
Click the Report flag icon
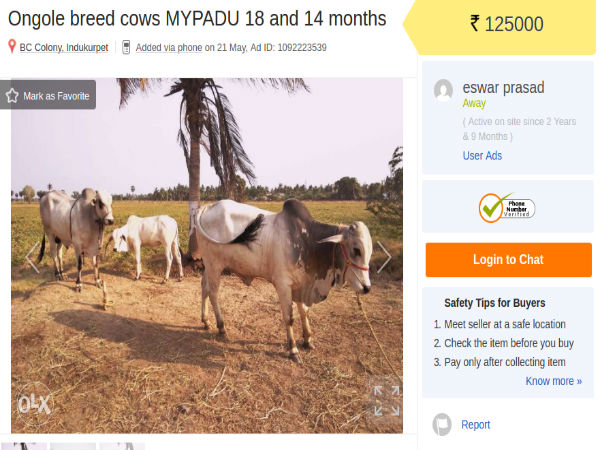pyautogui.click(x=442, y=424)
